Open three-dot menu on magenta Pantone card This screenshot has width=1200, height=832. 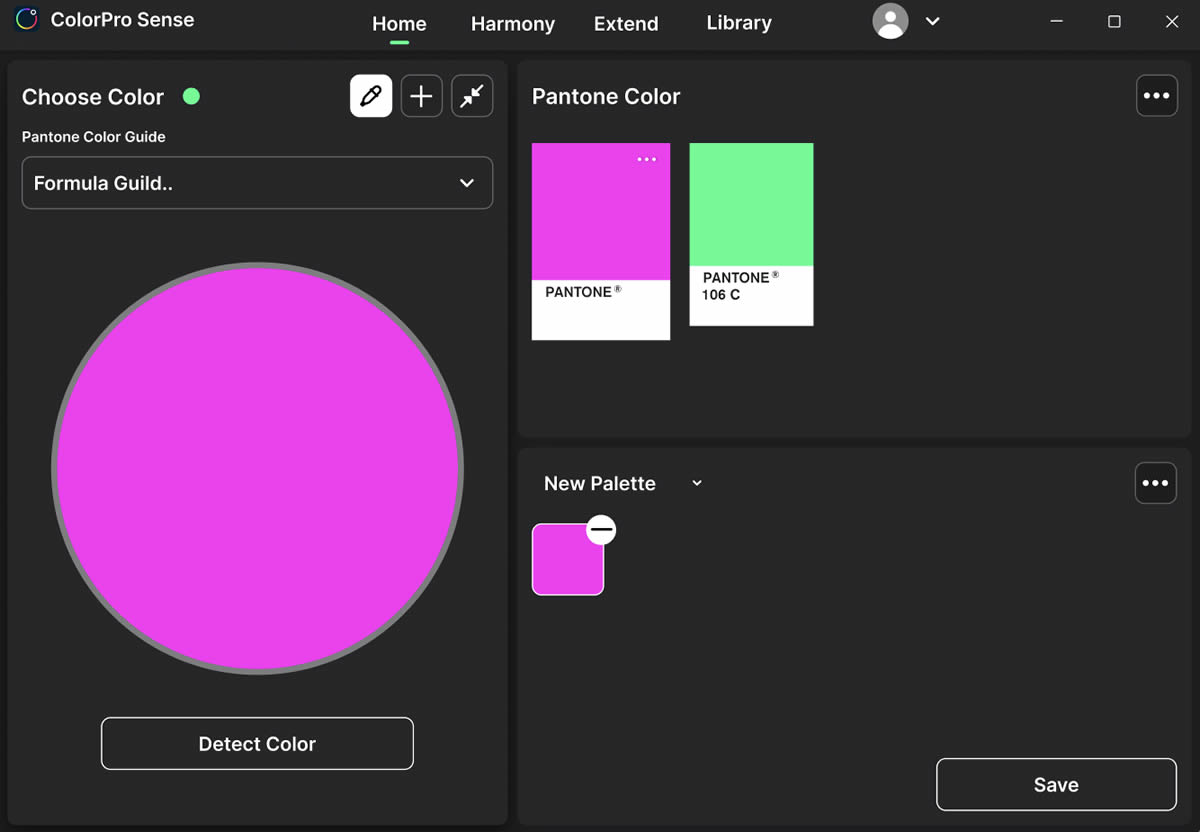click(x=647, y=159)
